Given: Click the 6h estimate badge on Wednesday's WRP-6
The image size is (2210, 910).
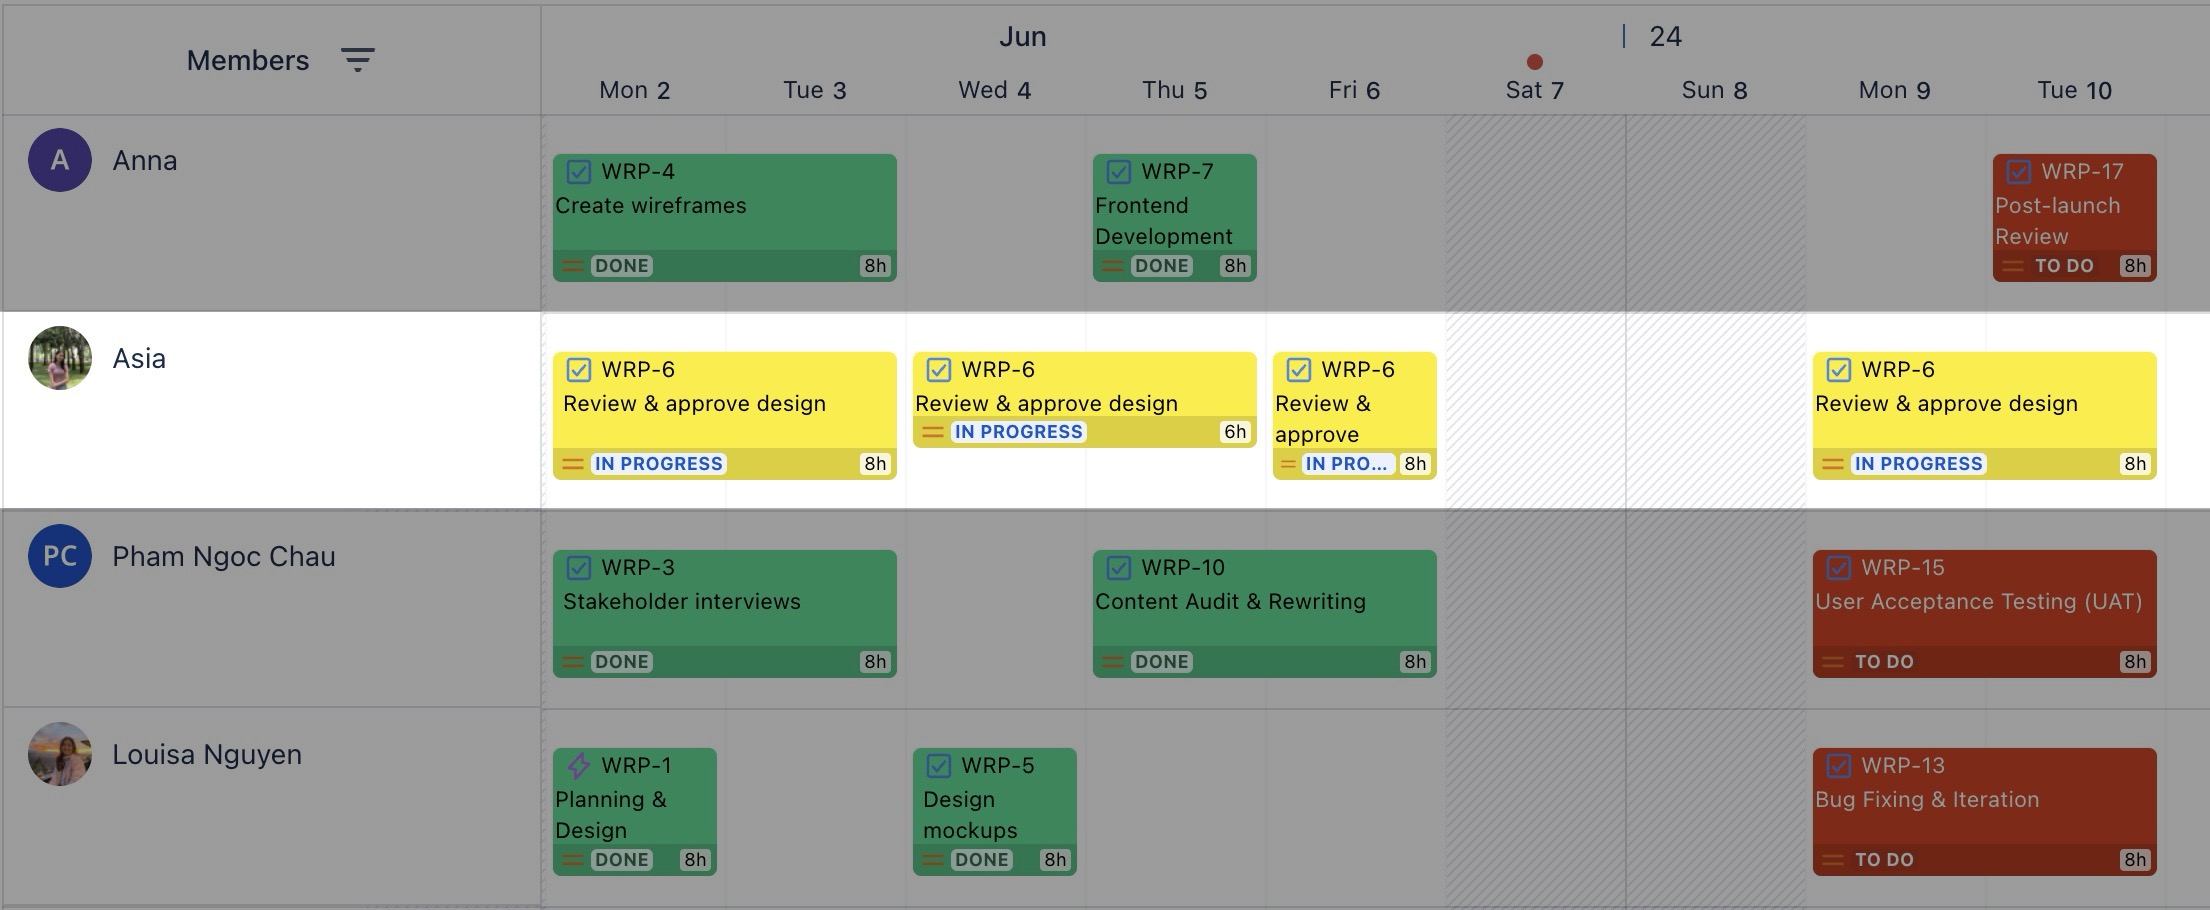Looking at the screenshot, I should [1235, 431].
